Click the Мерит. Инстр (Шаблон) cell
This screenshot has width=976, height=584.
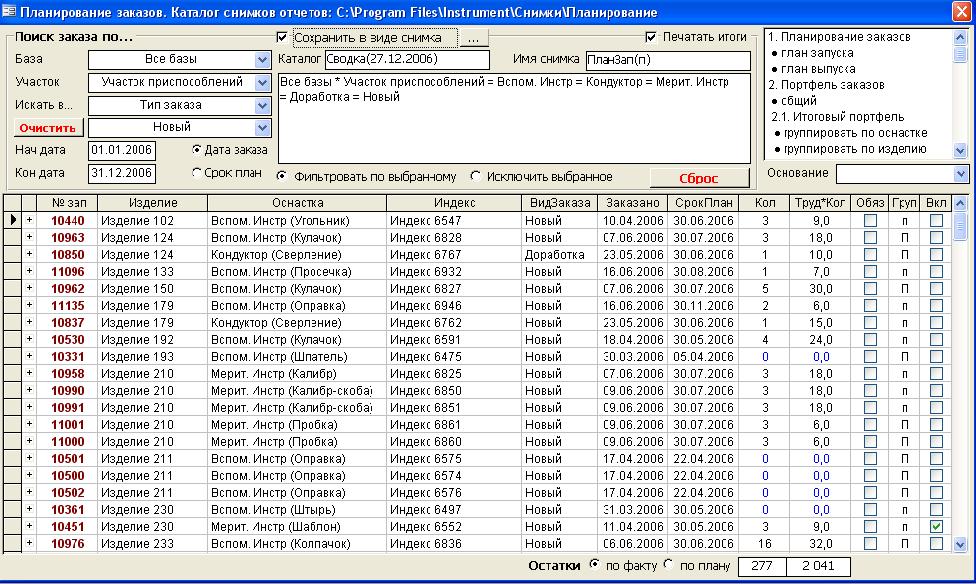coord(297,527)
